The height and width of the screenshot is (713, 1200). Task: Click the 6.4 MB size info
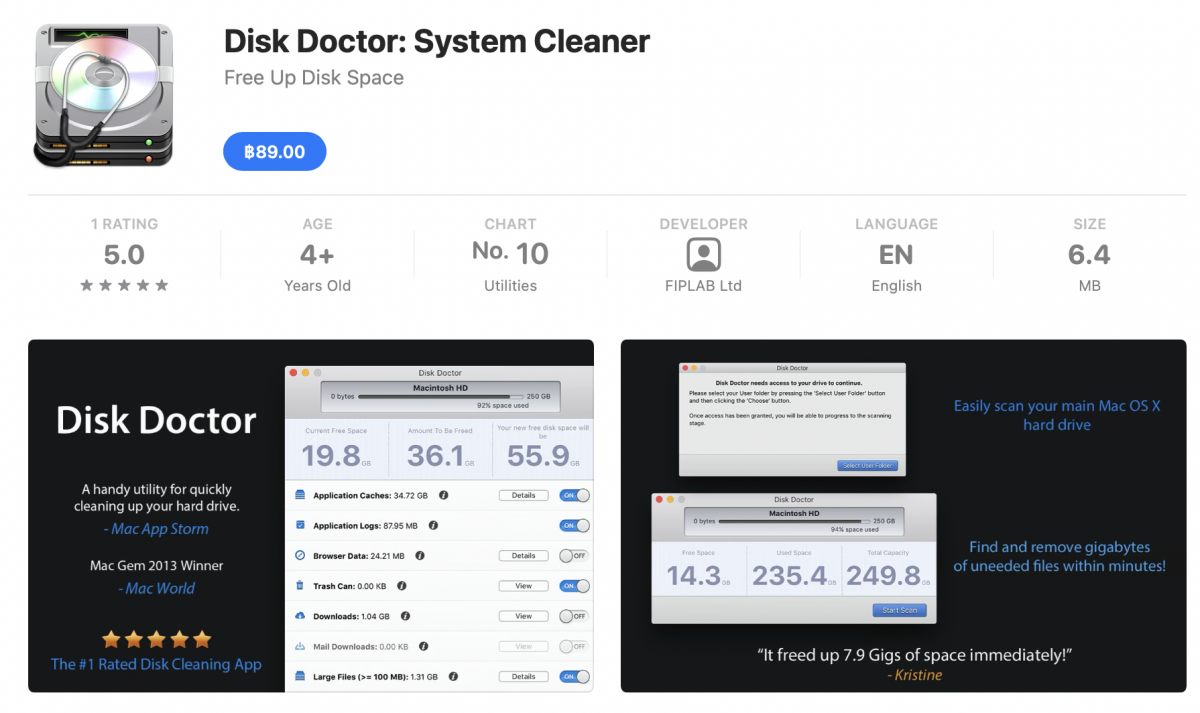1089,255
